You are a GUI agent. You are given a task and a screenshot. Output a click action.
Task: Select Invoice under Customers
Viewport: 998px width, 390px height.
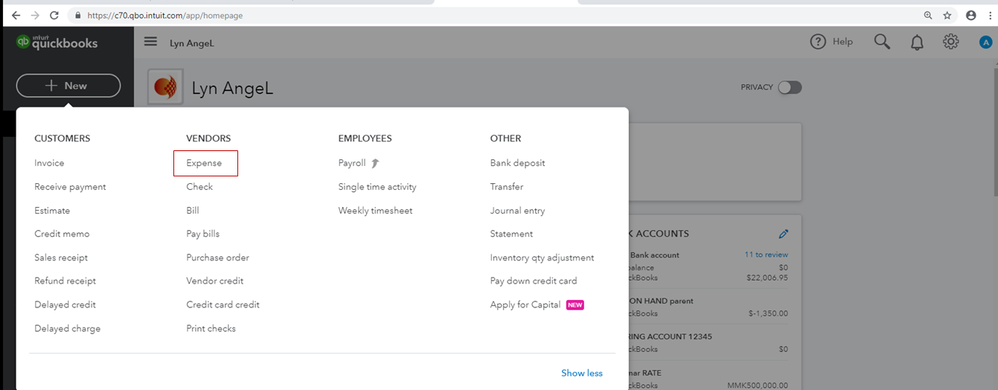49,163
